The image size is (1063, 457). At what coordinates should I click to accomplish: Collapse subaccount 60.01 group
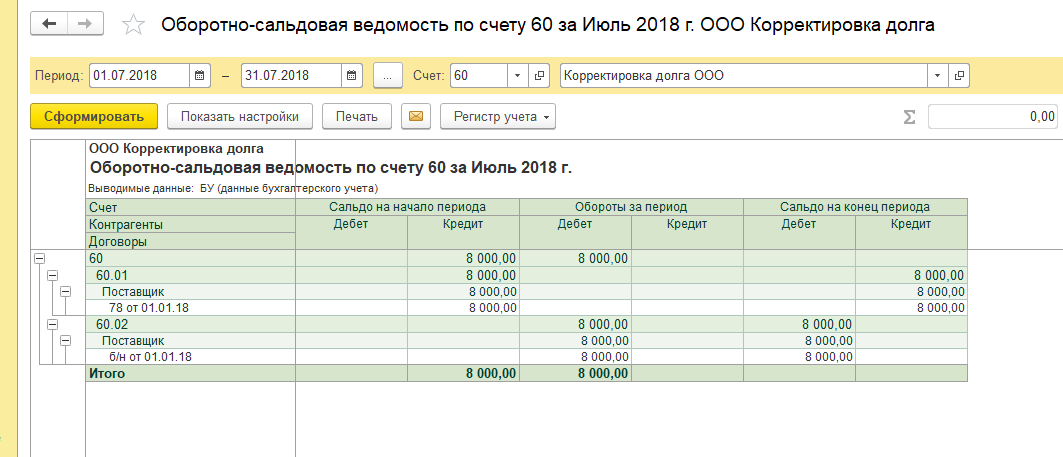point(52,275)
